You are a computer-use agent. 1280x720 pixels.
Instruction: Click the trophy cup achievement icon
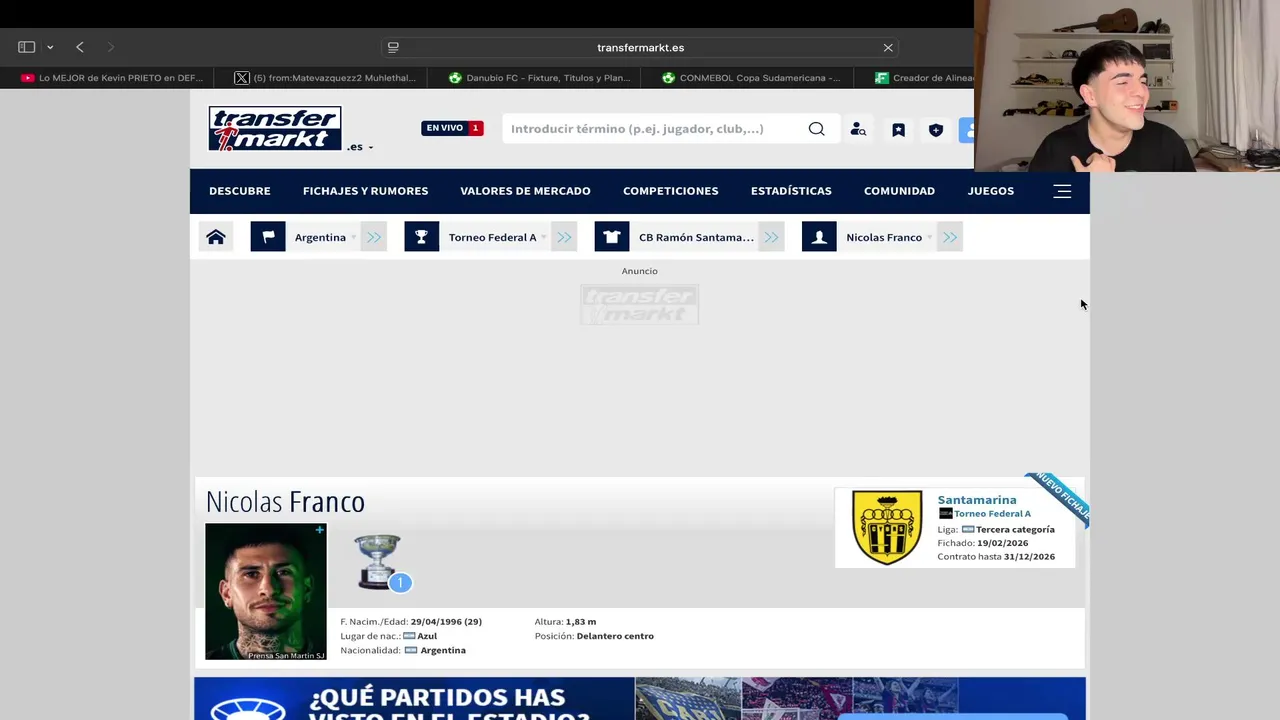tap(378, 561)
